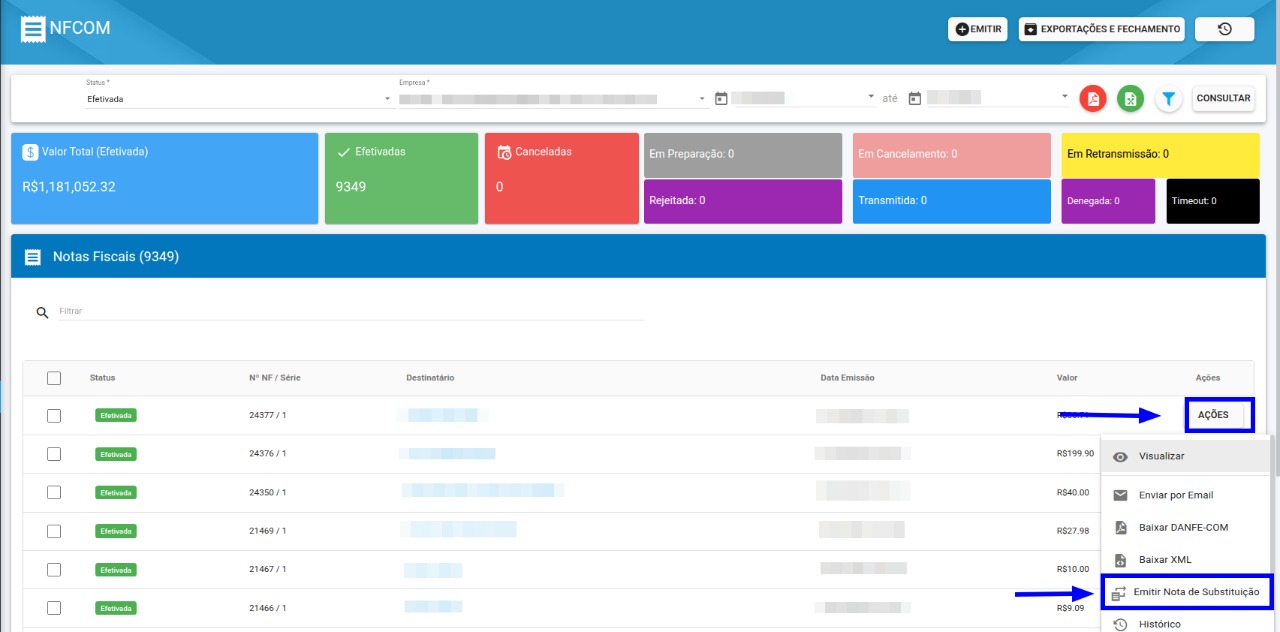The height and width of the screenshot is (632, 1280).
Task: Click the magnifier icon beside Filtrar
Action: point(42,312)
